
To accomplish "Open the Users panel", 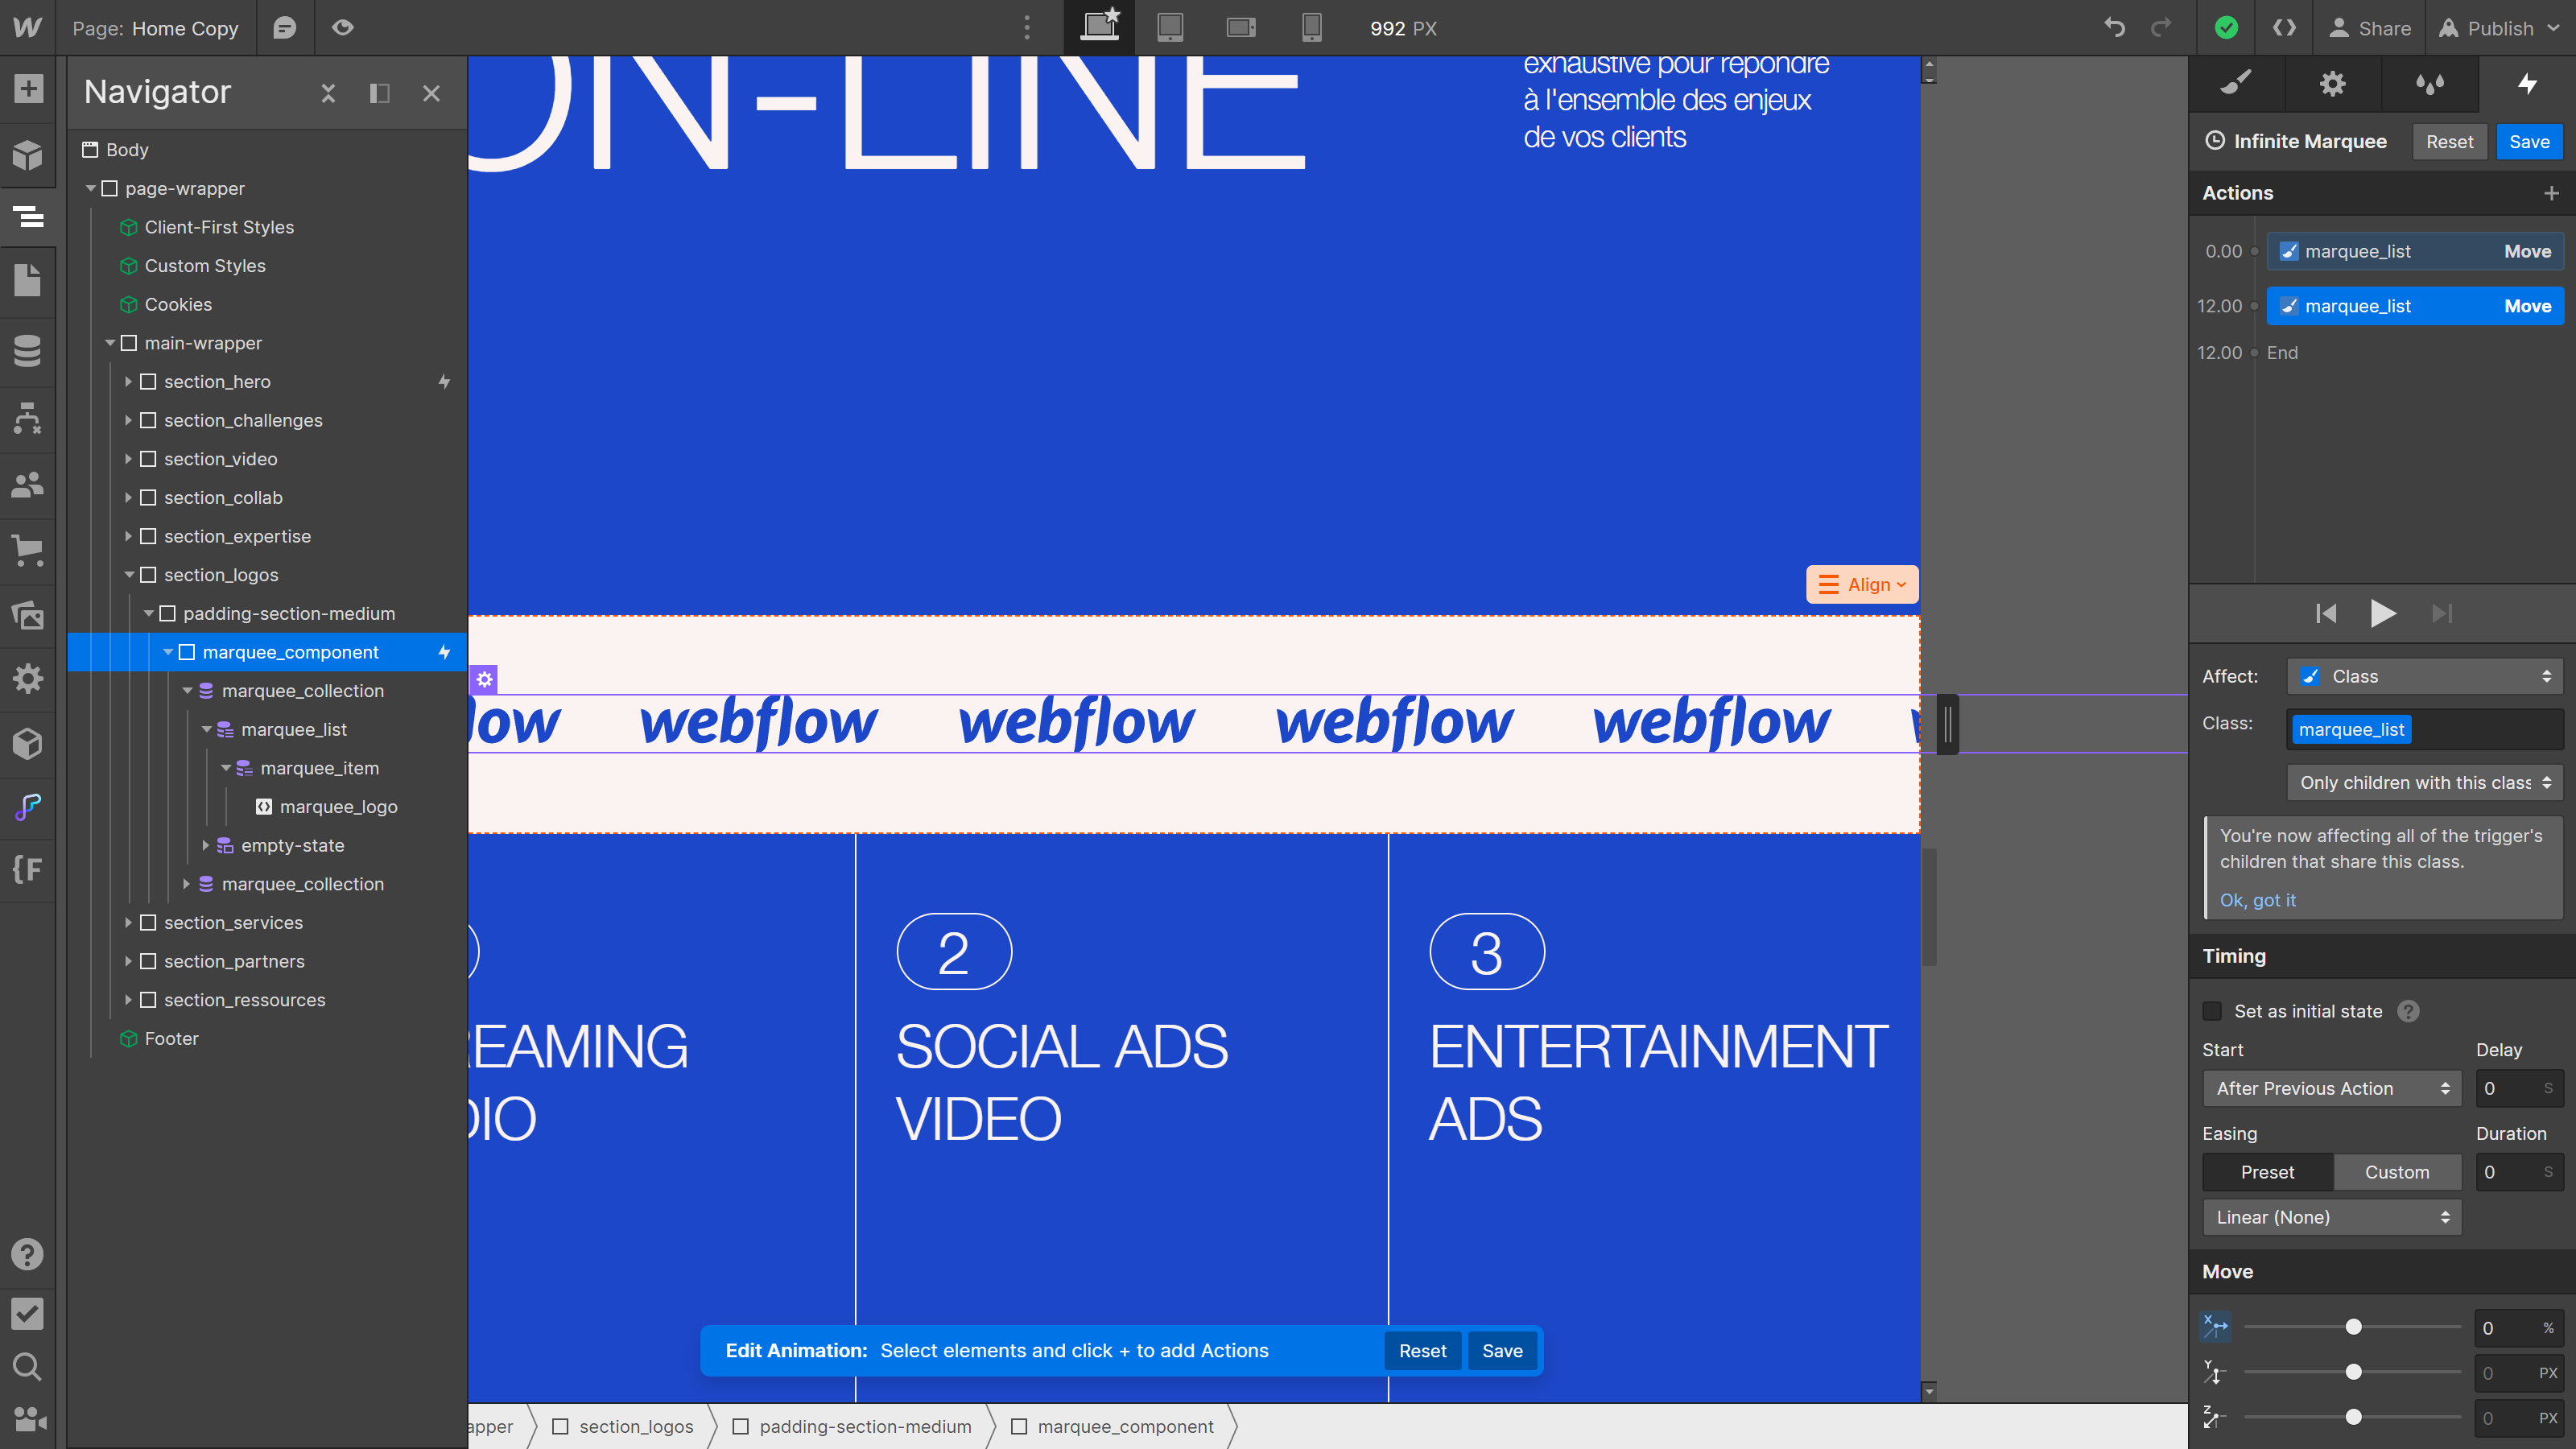I will 28,485.
